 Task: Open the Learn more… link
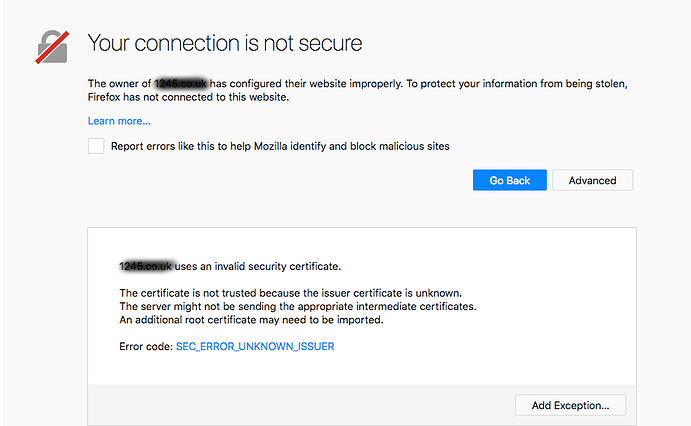[119, 121]
